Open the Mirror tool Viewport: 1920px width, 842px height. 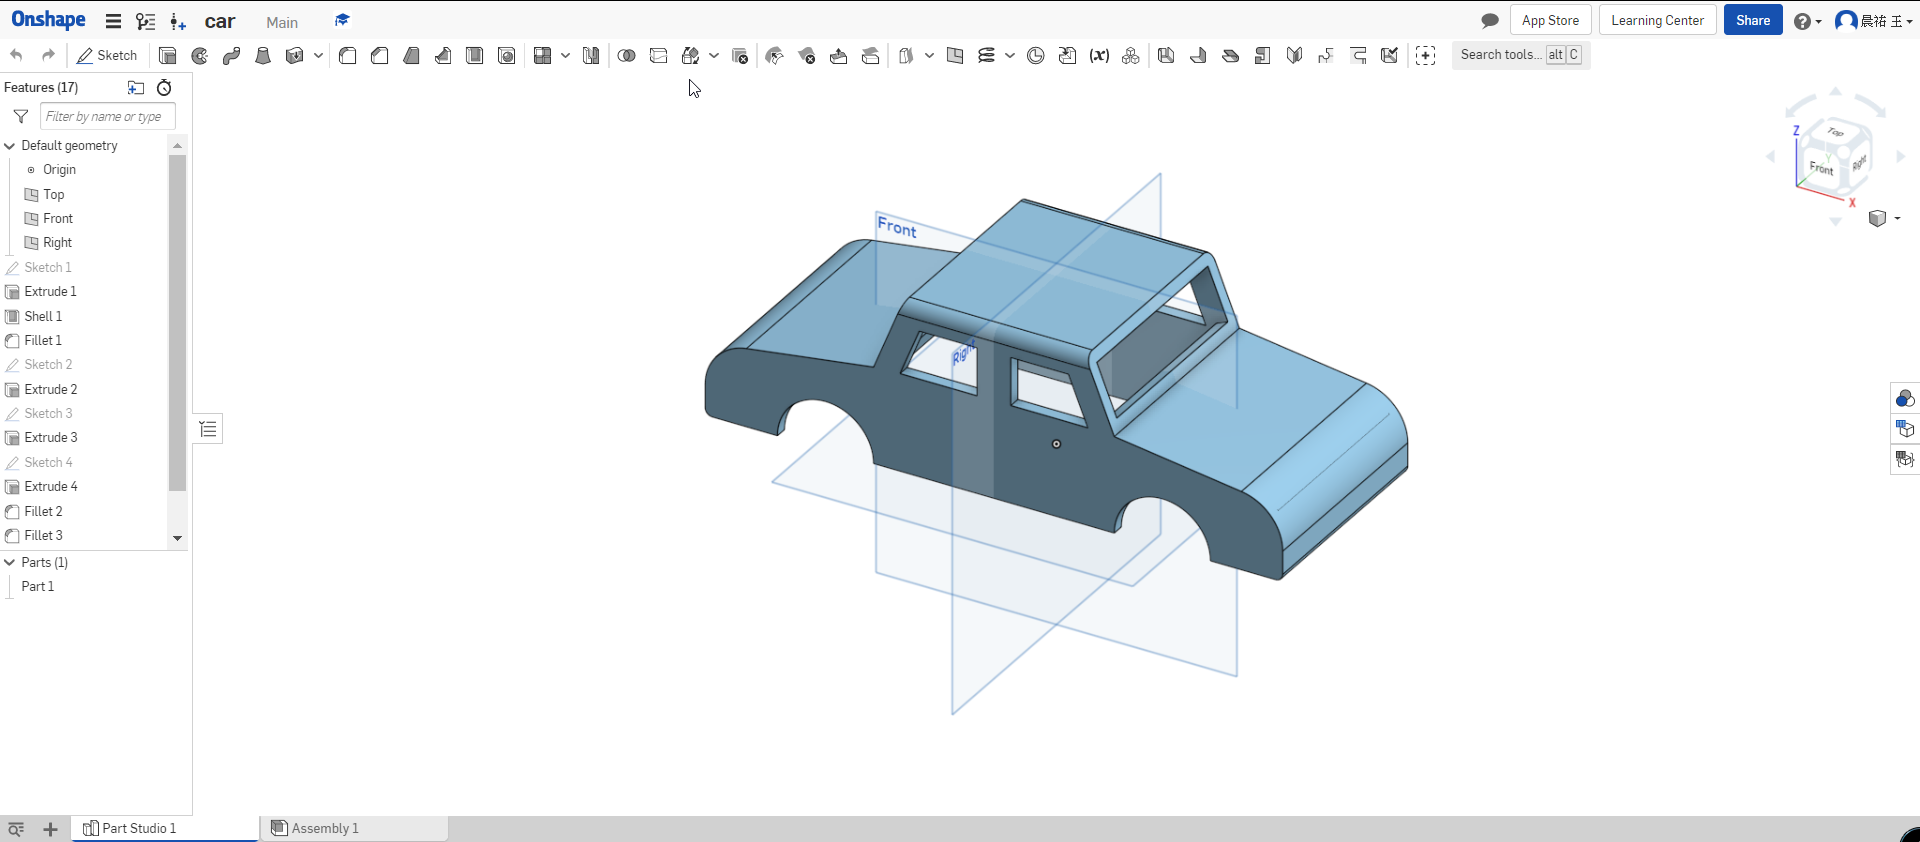point(591,56)
